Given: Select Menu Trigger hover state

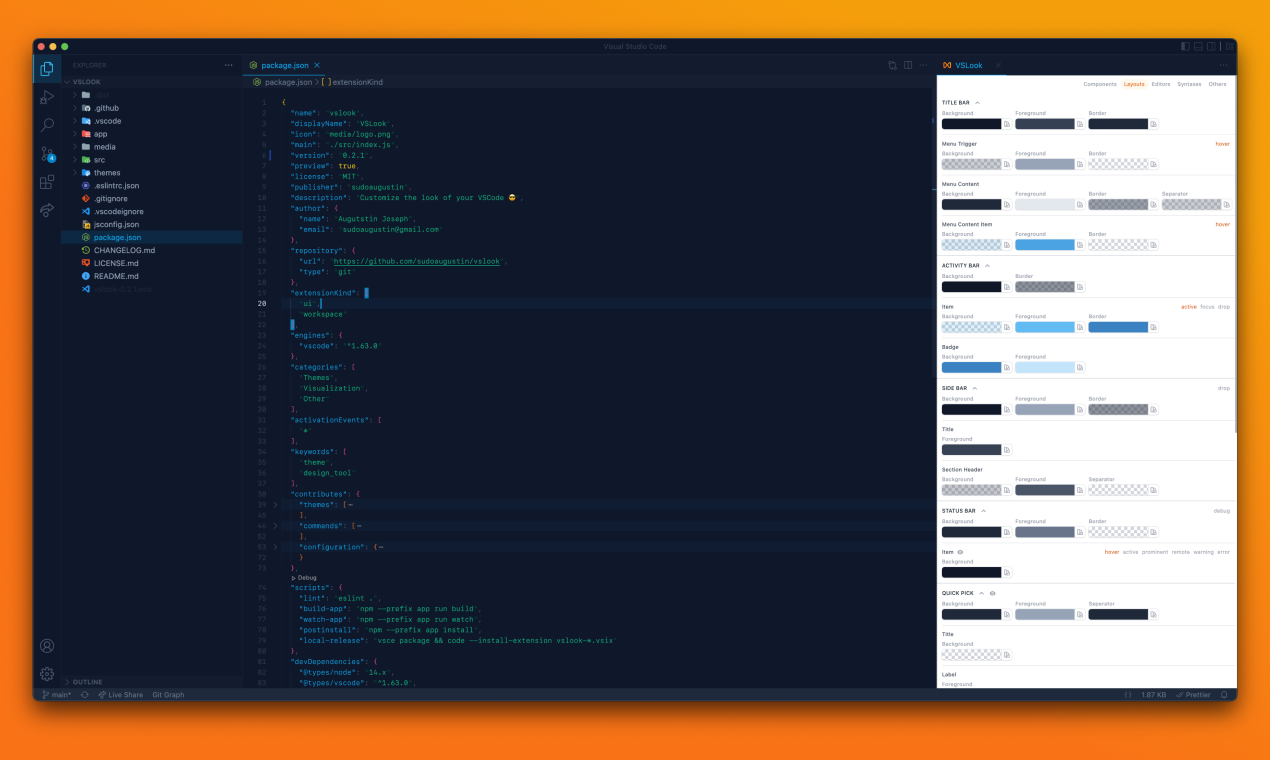Looking at the screenshot, I should tap(1222, 144).
